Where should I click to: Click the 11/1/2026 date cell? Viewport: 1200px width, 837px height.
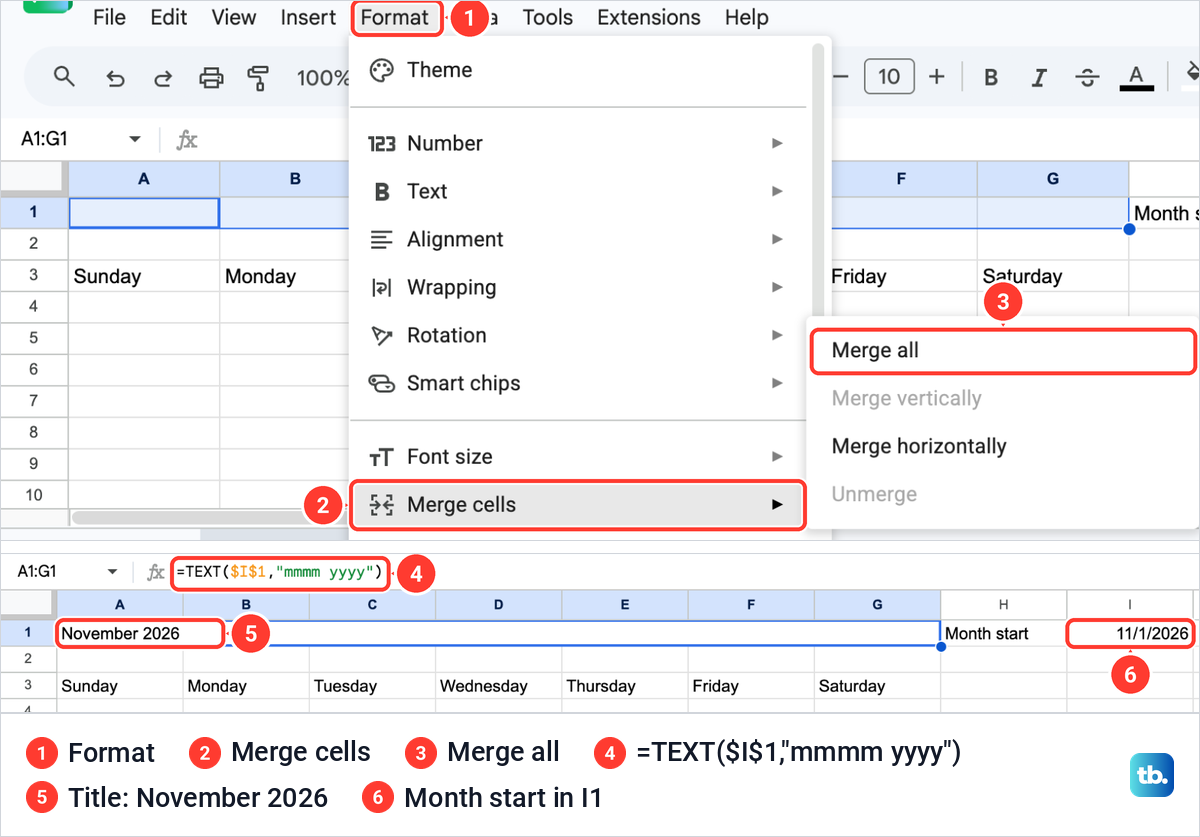tap(1130, 633)
